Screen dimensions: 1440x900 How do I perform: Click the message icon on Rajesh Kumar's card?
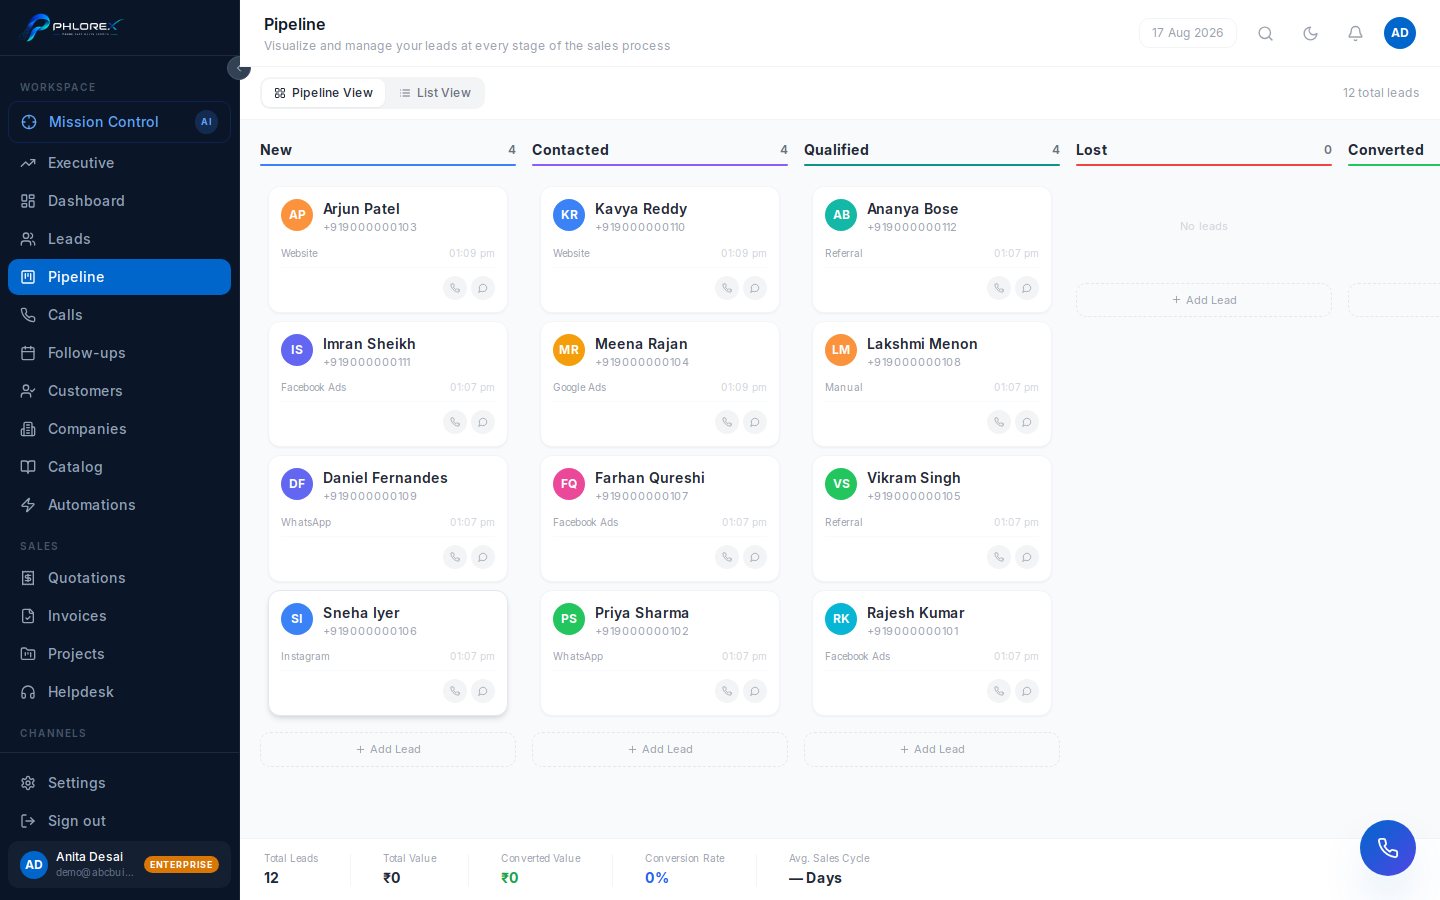click(1027, 691)
